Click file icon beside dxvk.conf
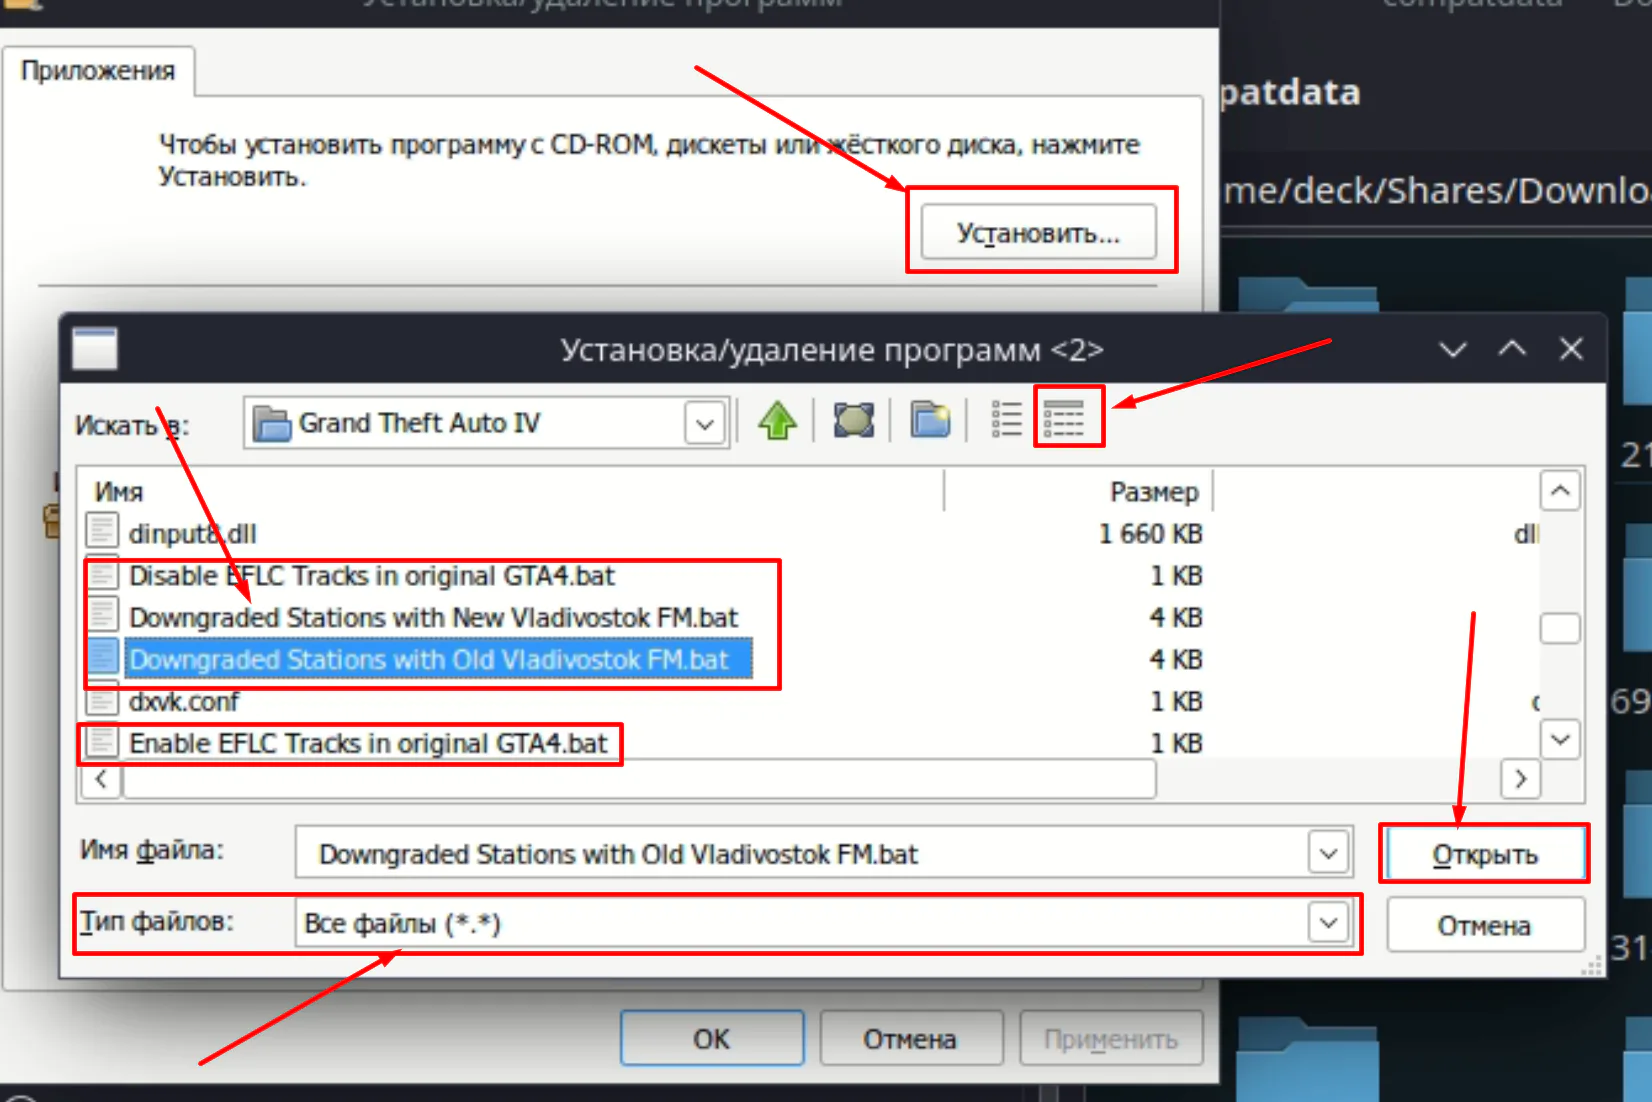 (x=102, y=700)
